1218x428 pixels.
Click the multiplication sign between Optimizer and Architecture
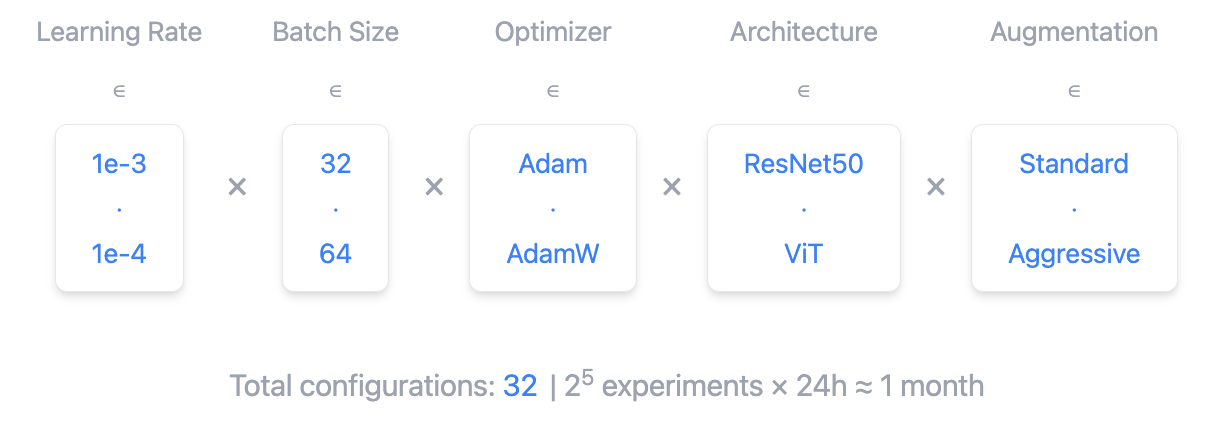coord(672,187)
